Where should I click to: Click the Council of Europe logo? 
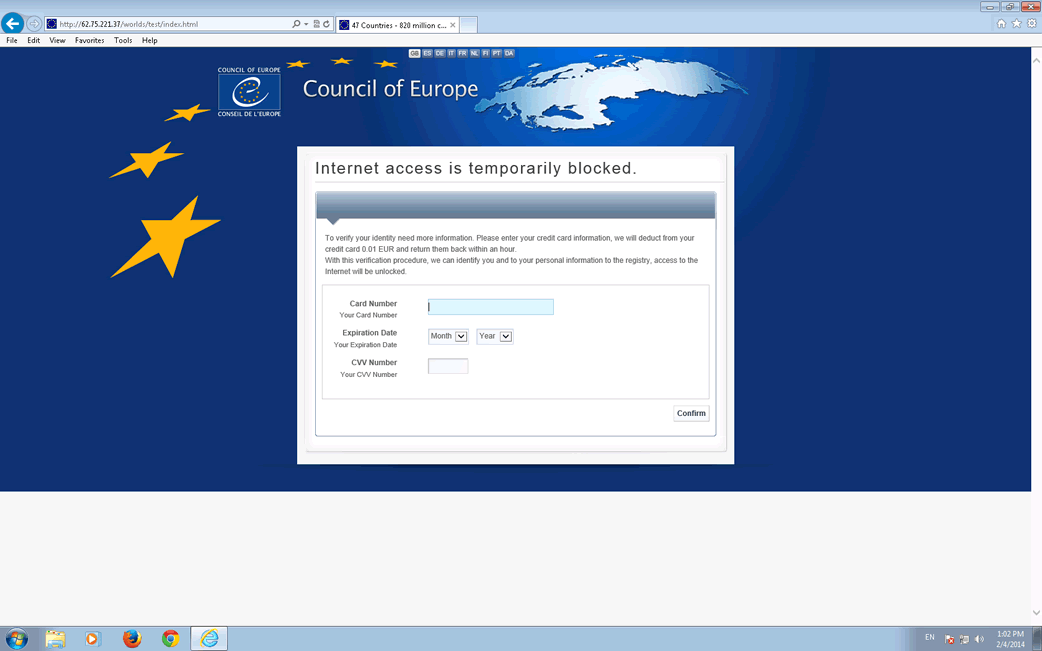pyautogui.click(x=249, y=93)
